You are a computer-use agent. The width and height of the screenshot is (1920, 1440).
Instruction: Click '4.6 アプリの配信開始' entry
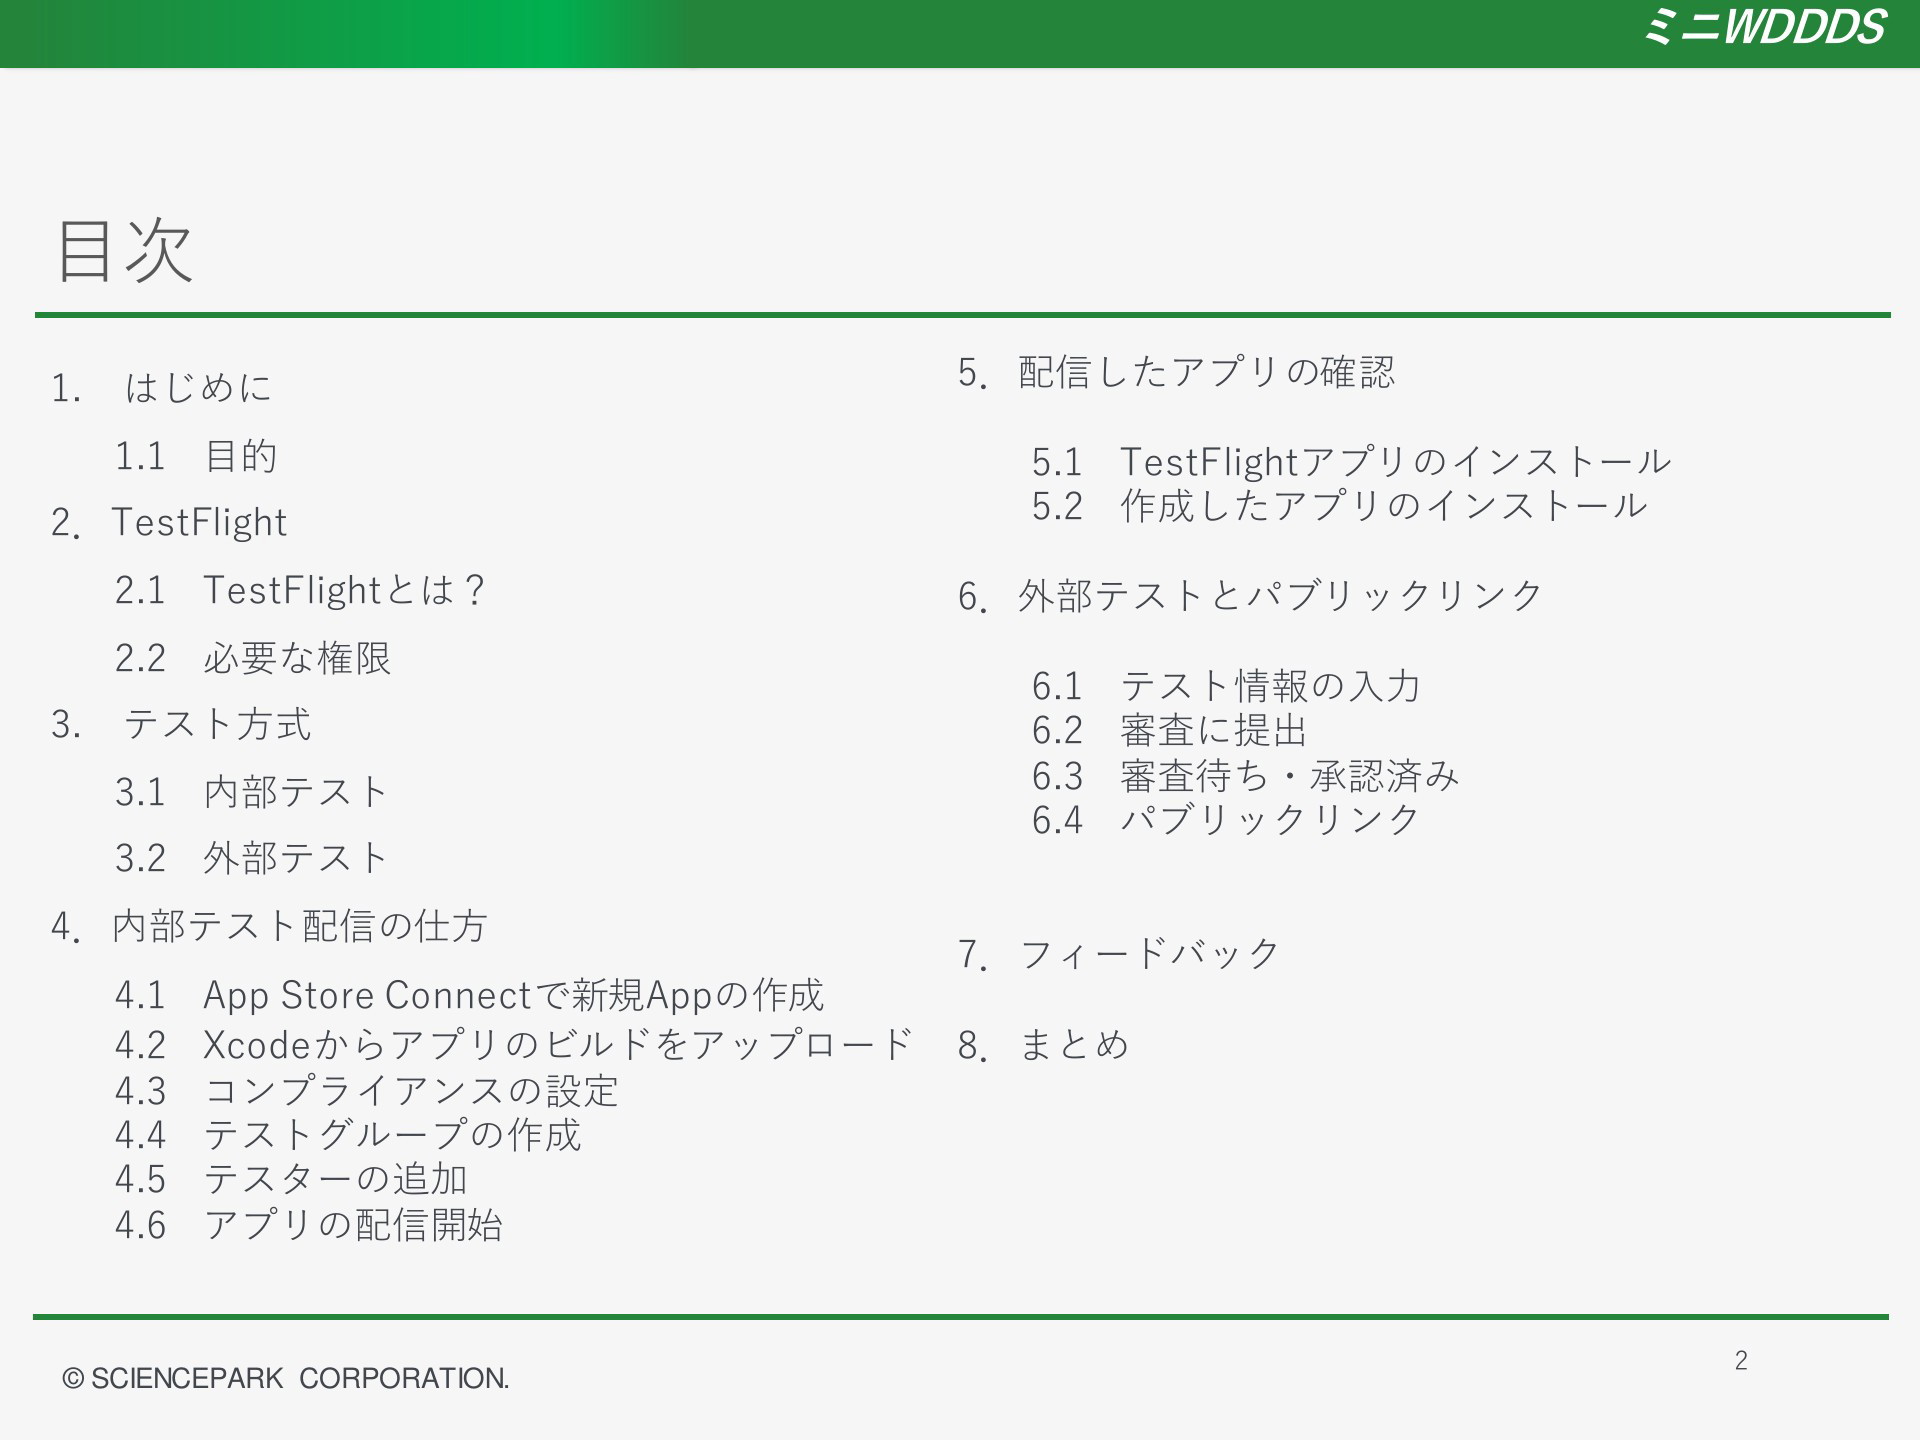click(x=309, y=1225)
